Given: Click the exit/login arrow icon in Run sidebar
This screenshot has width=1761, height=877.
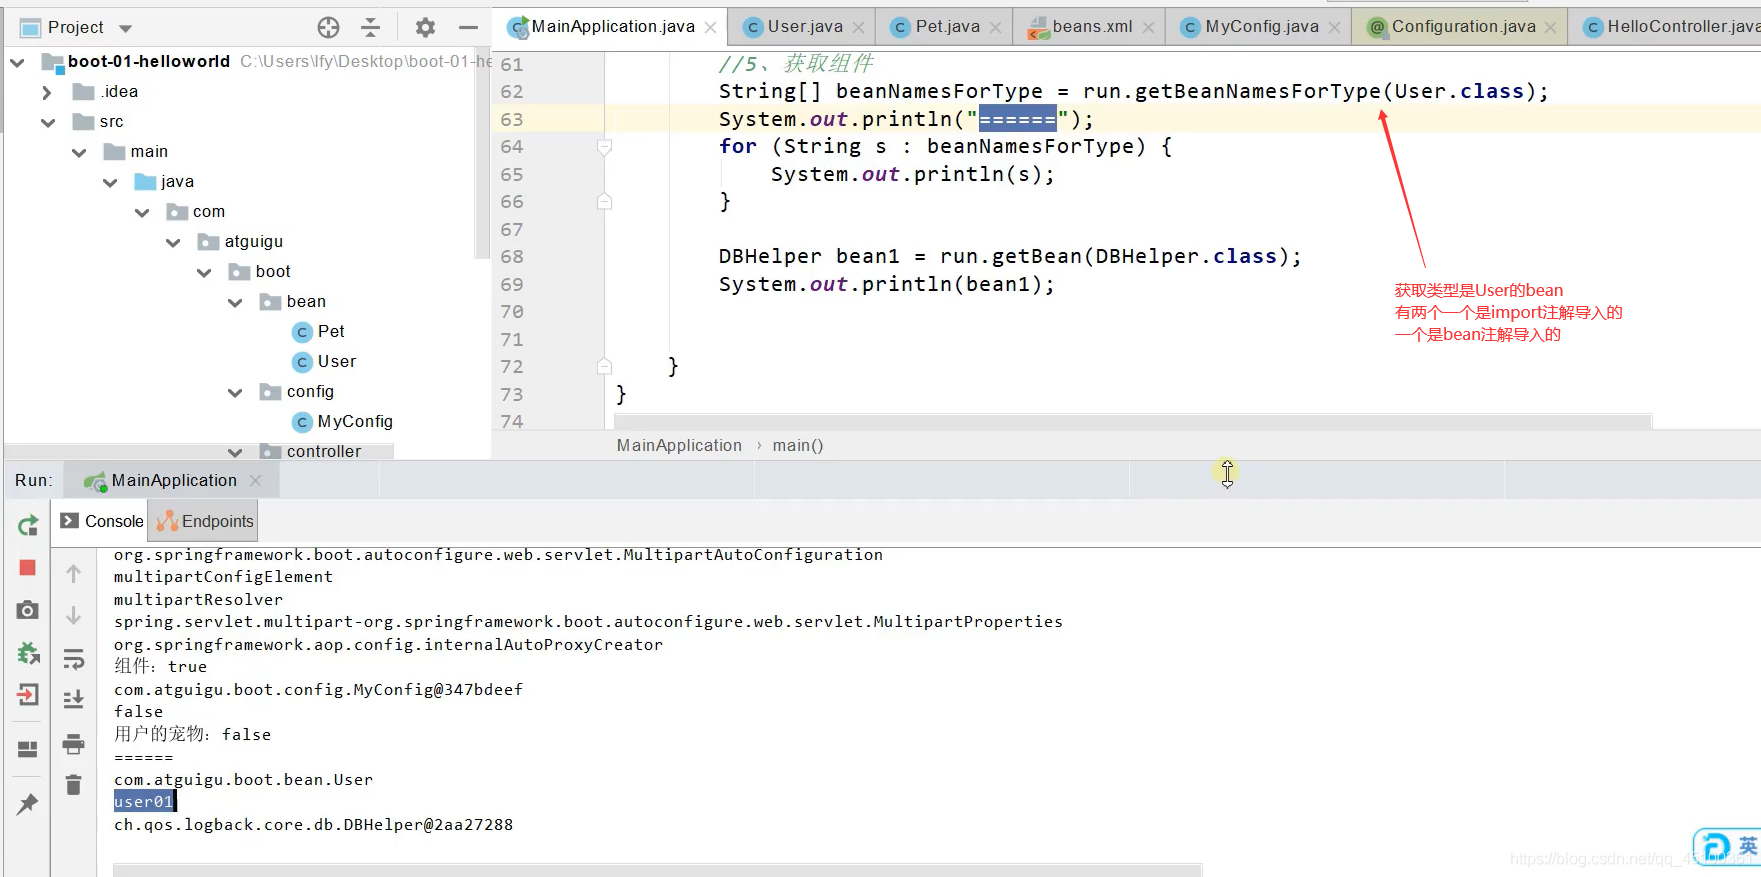Looking at the screenshot, I should pyautogui.click(x=28, y=694).
